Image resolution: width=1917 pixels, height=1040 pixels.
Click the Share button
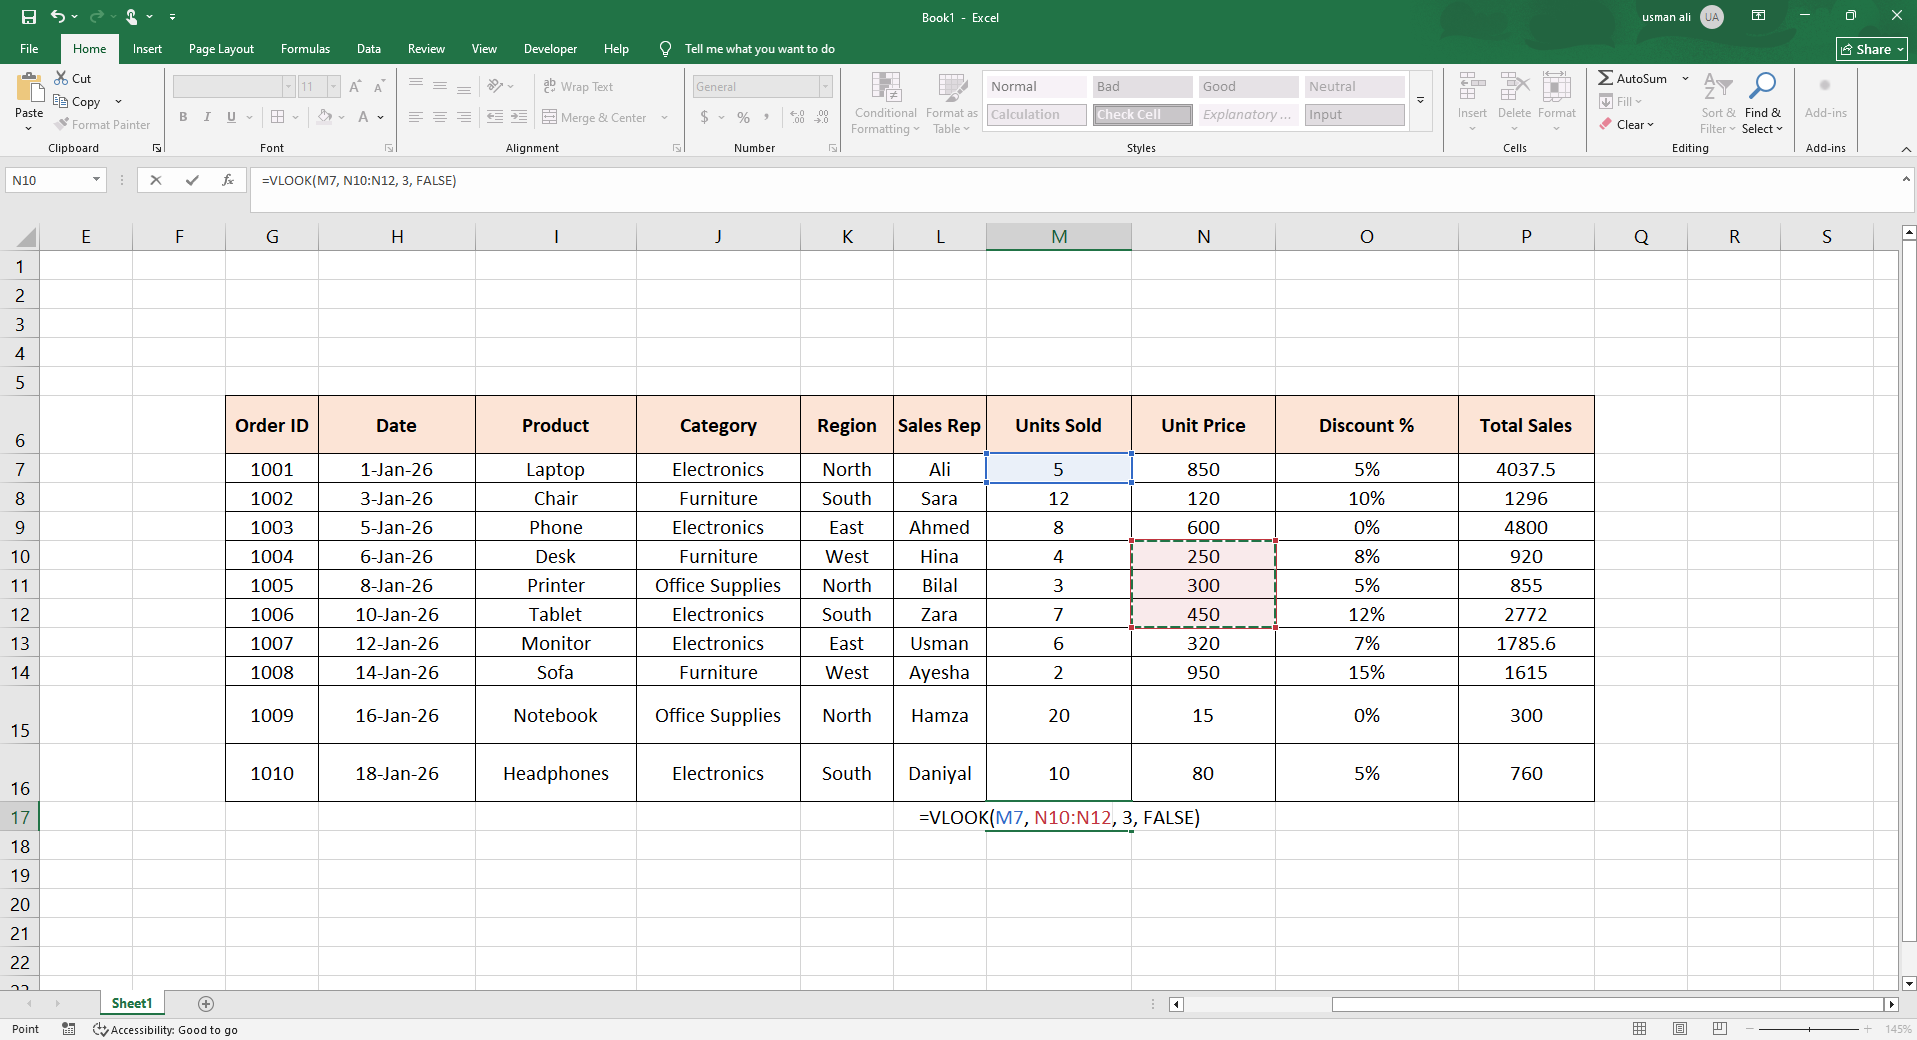(1872, 49)
